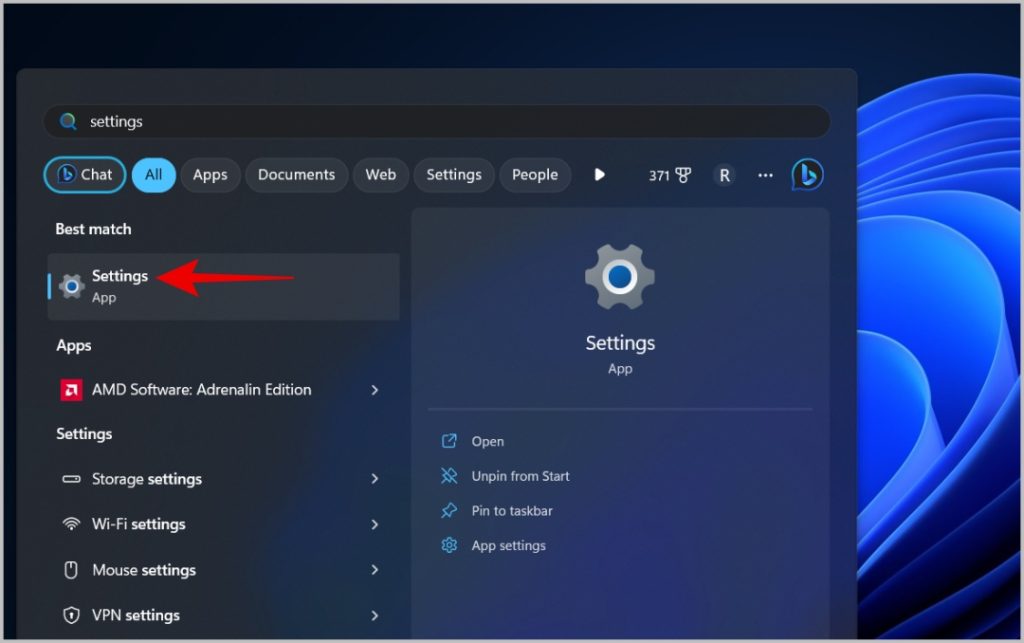Click the search magnifier icon
Viewport: 1024px width, 643px height.
pos(68,121)
